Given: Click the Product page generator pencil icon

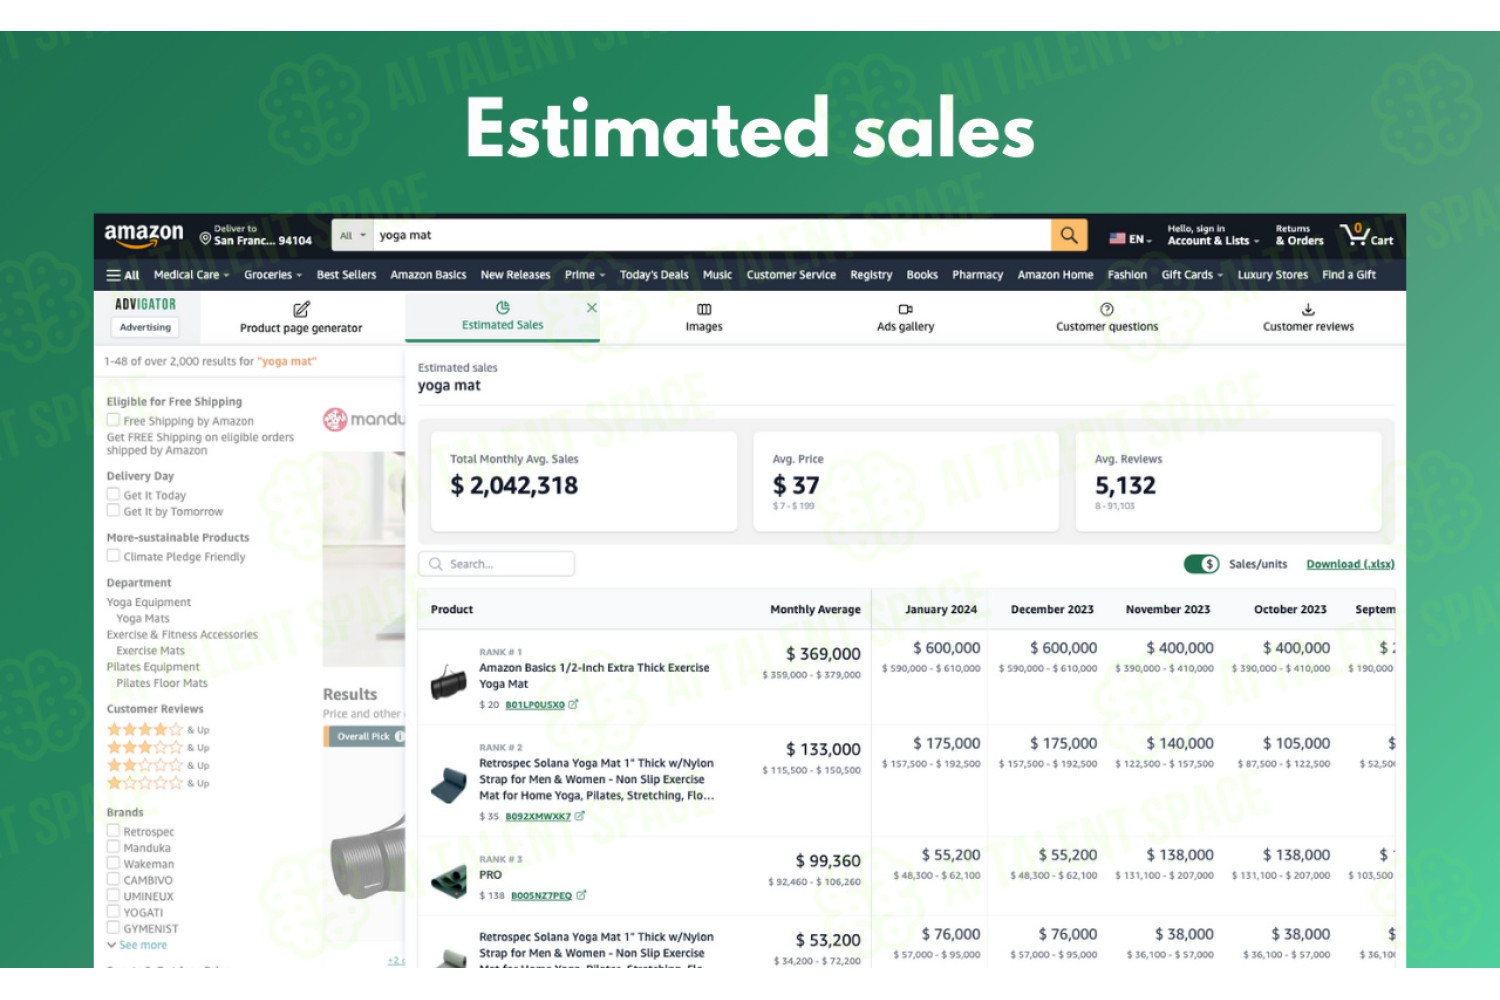Looking at the screenshot, I should coord(301,309).
